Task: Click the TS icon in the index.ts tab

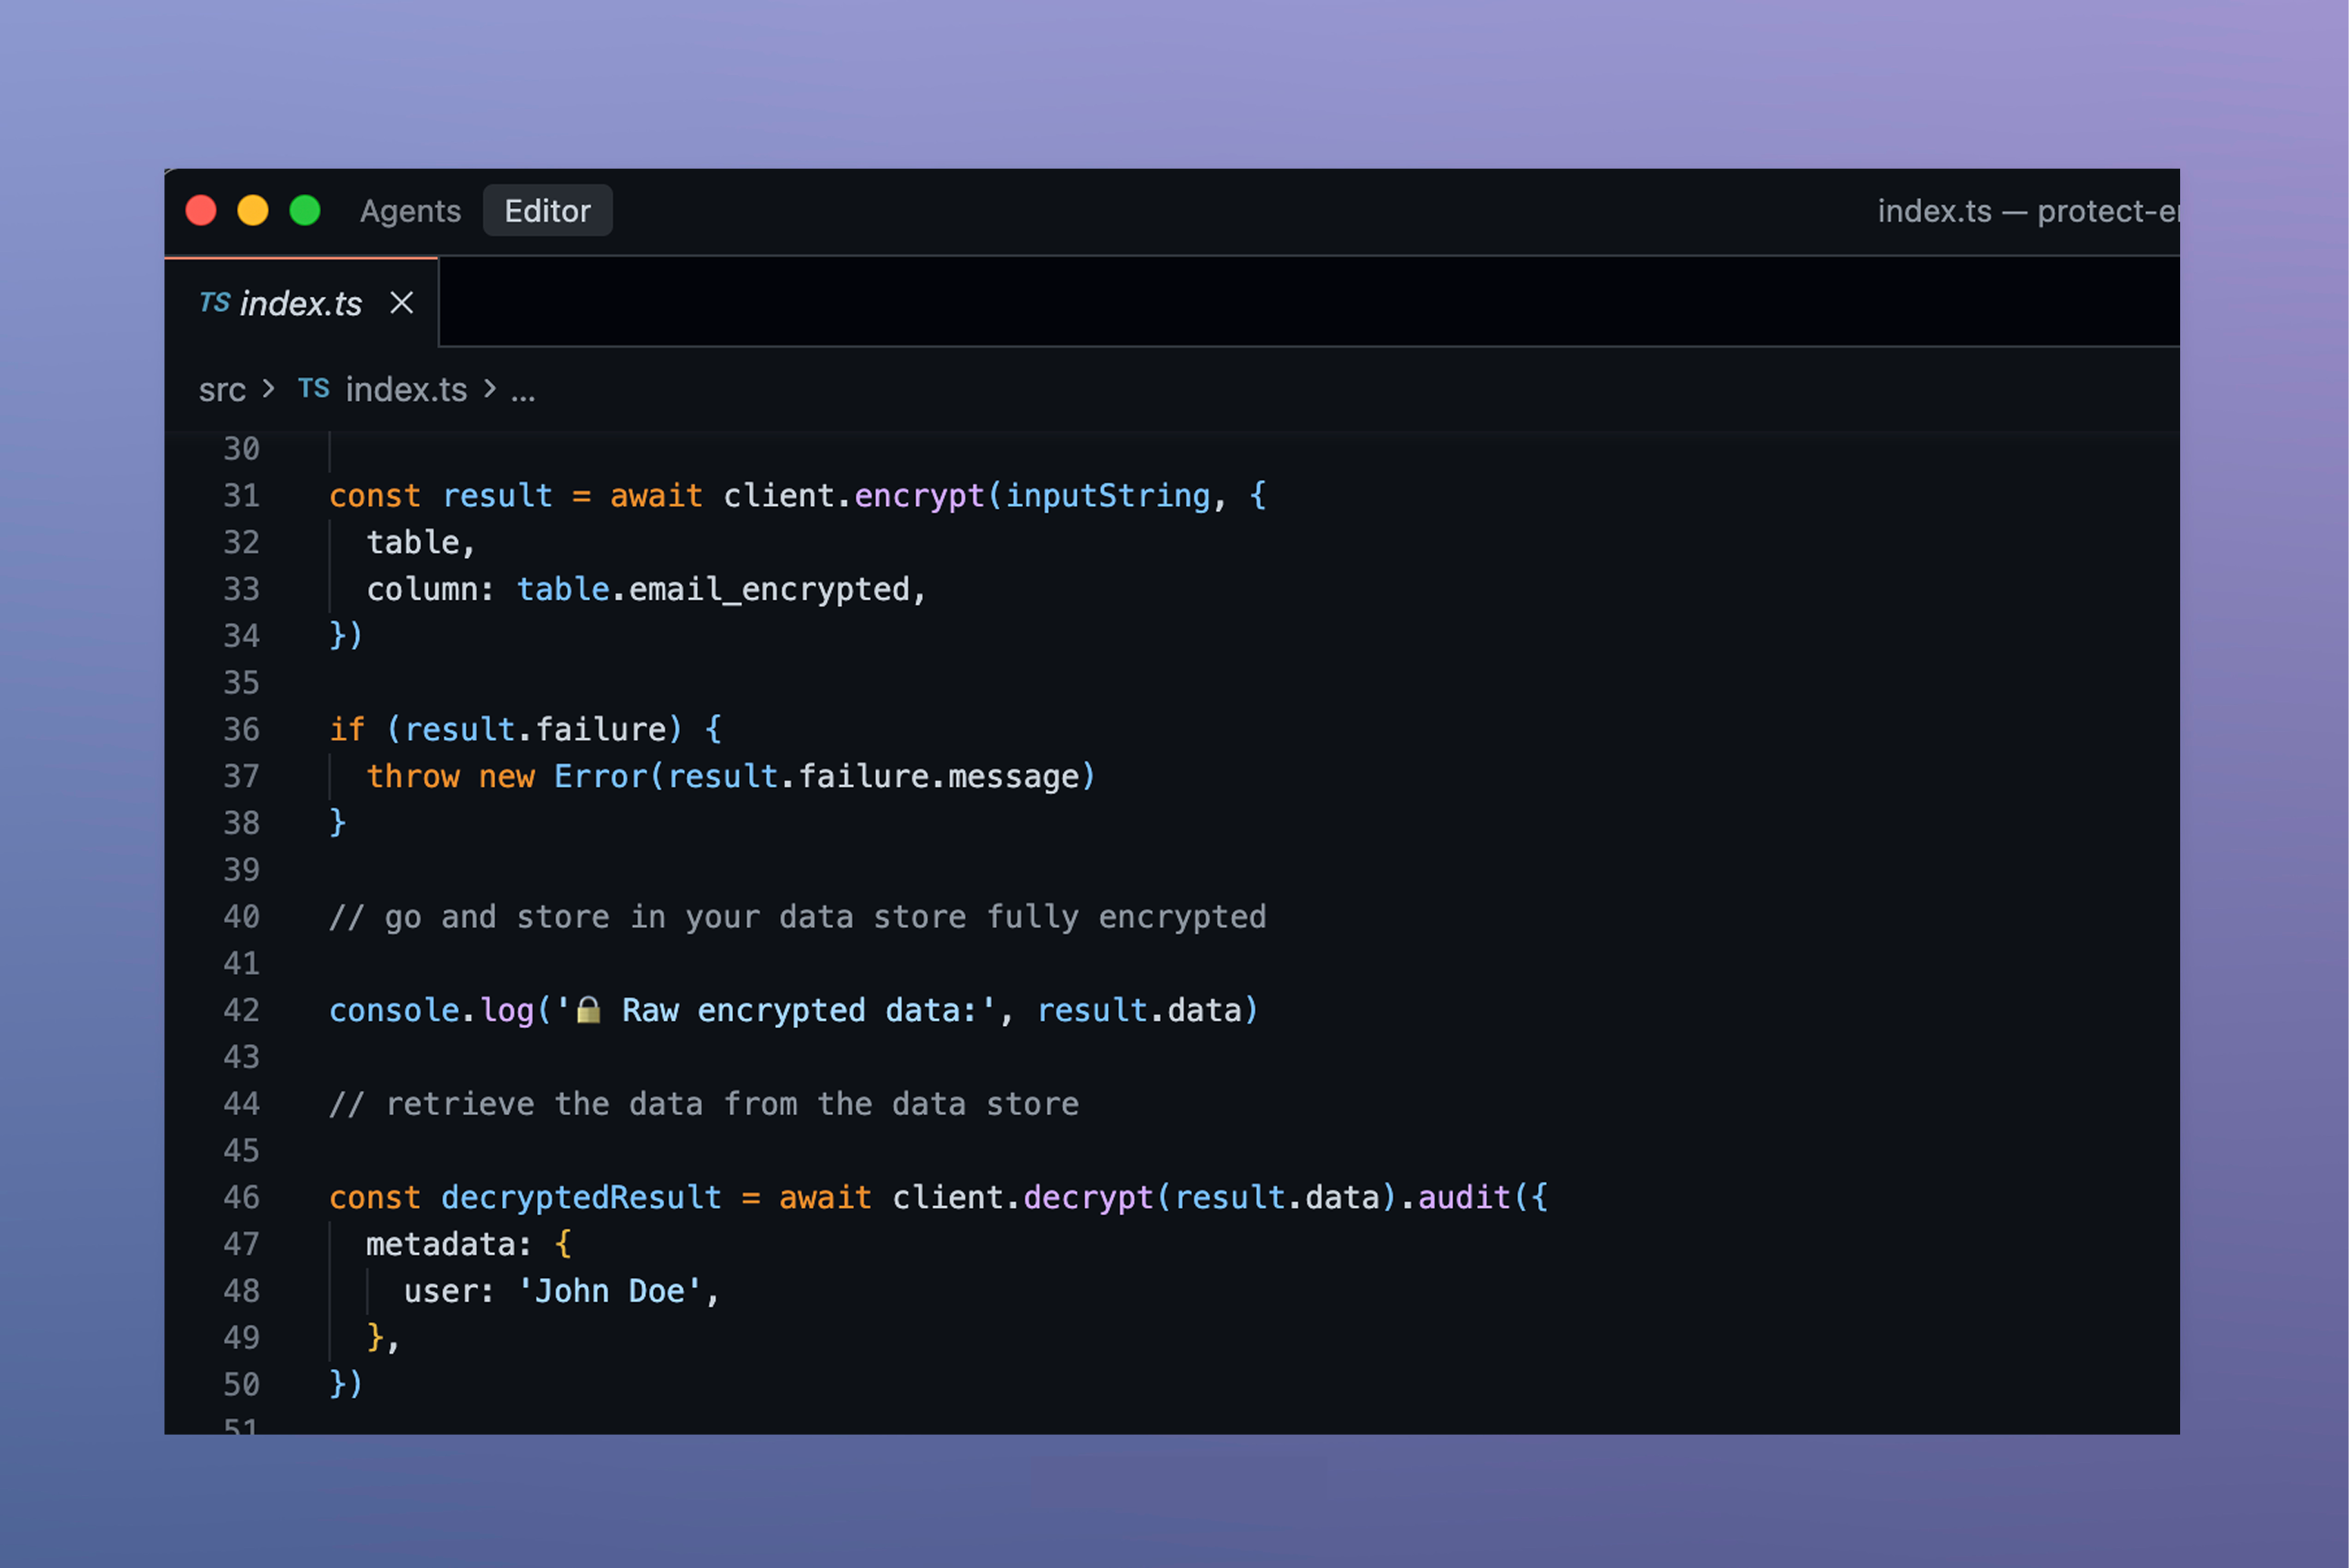Action: coord(214,303)
